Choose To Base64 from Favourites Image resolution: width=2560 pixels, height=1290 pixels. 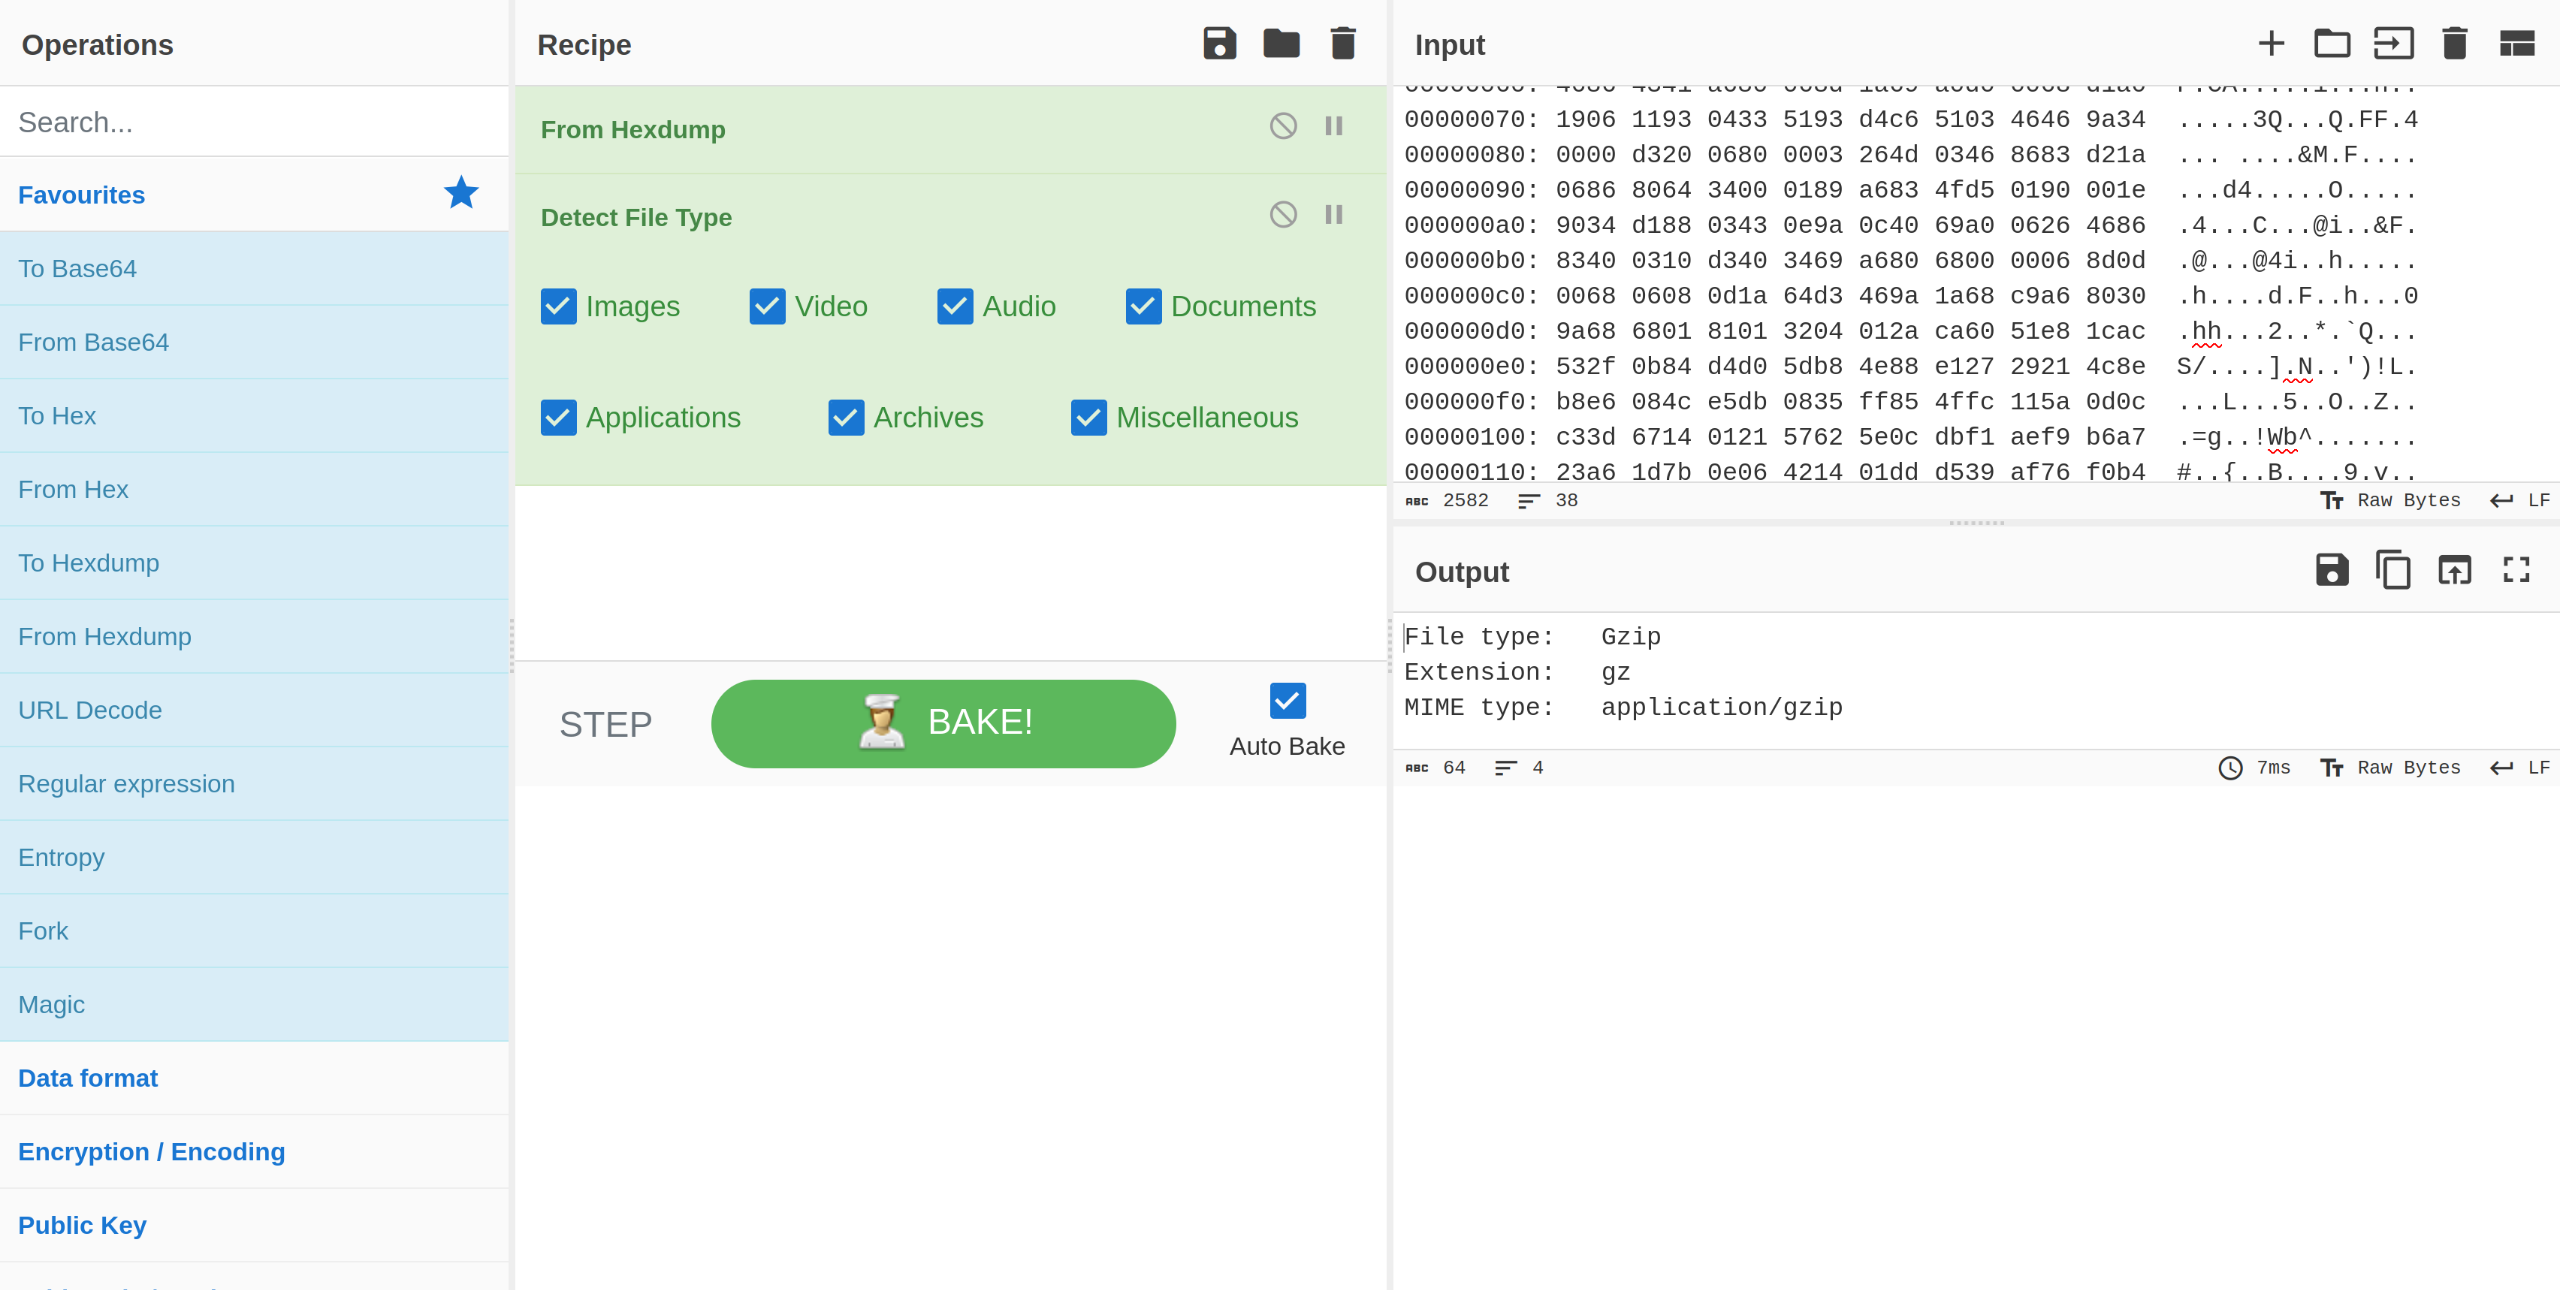(78, 268)
